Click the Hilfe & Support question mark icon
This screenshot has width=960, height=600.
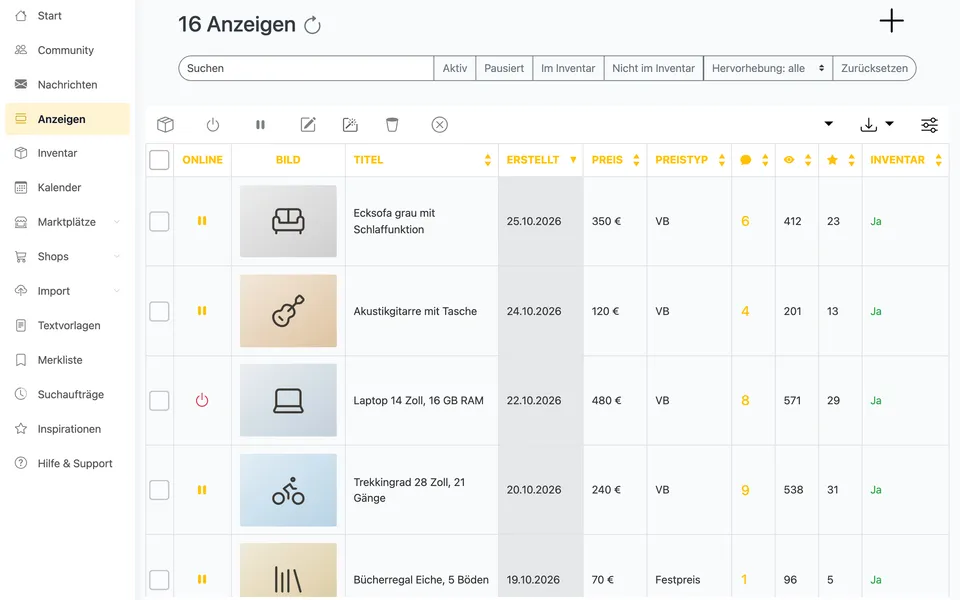coord(21,463)
